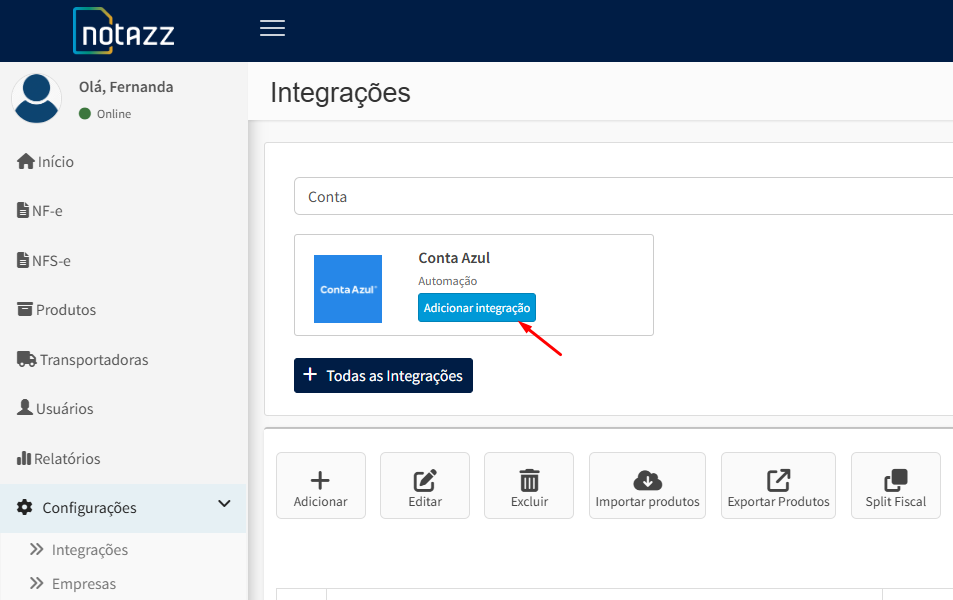Click the Adicionar plus toolbar button
This screenshot has height=600, width=953.
(320, 486)
